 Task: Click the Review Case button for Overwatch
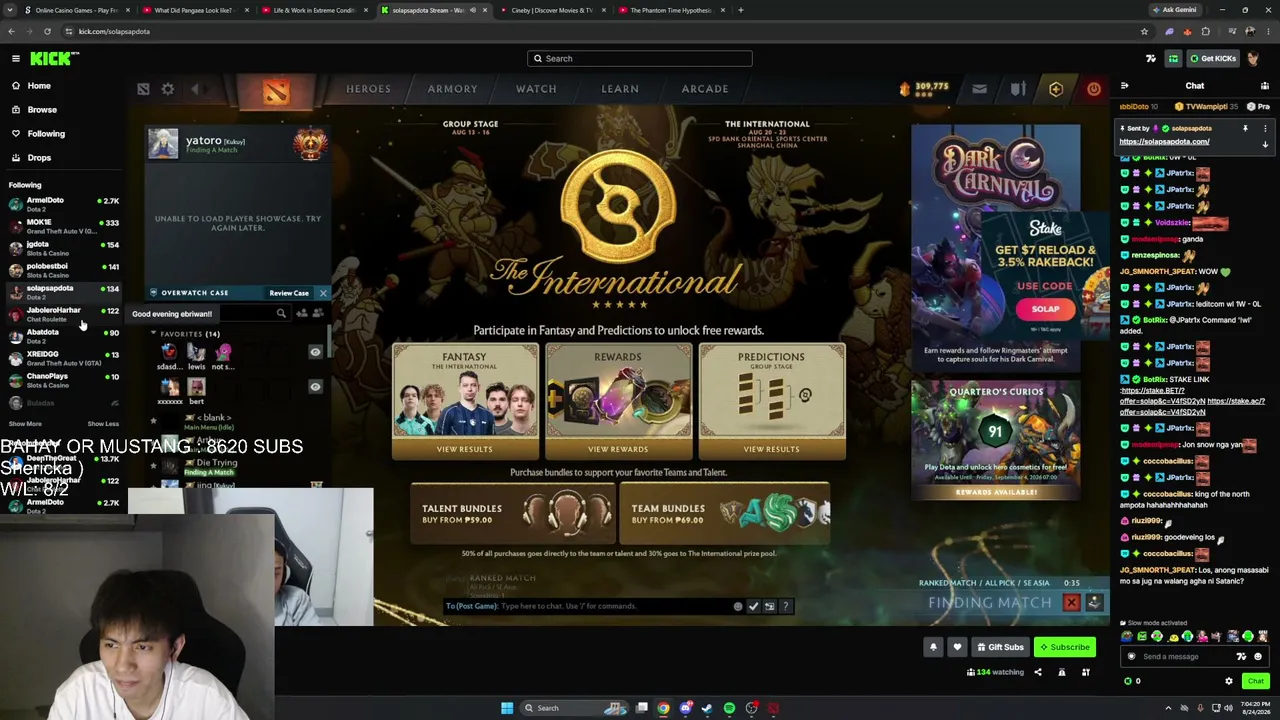point(289,293)
